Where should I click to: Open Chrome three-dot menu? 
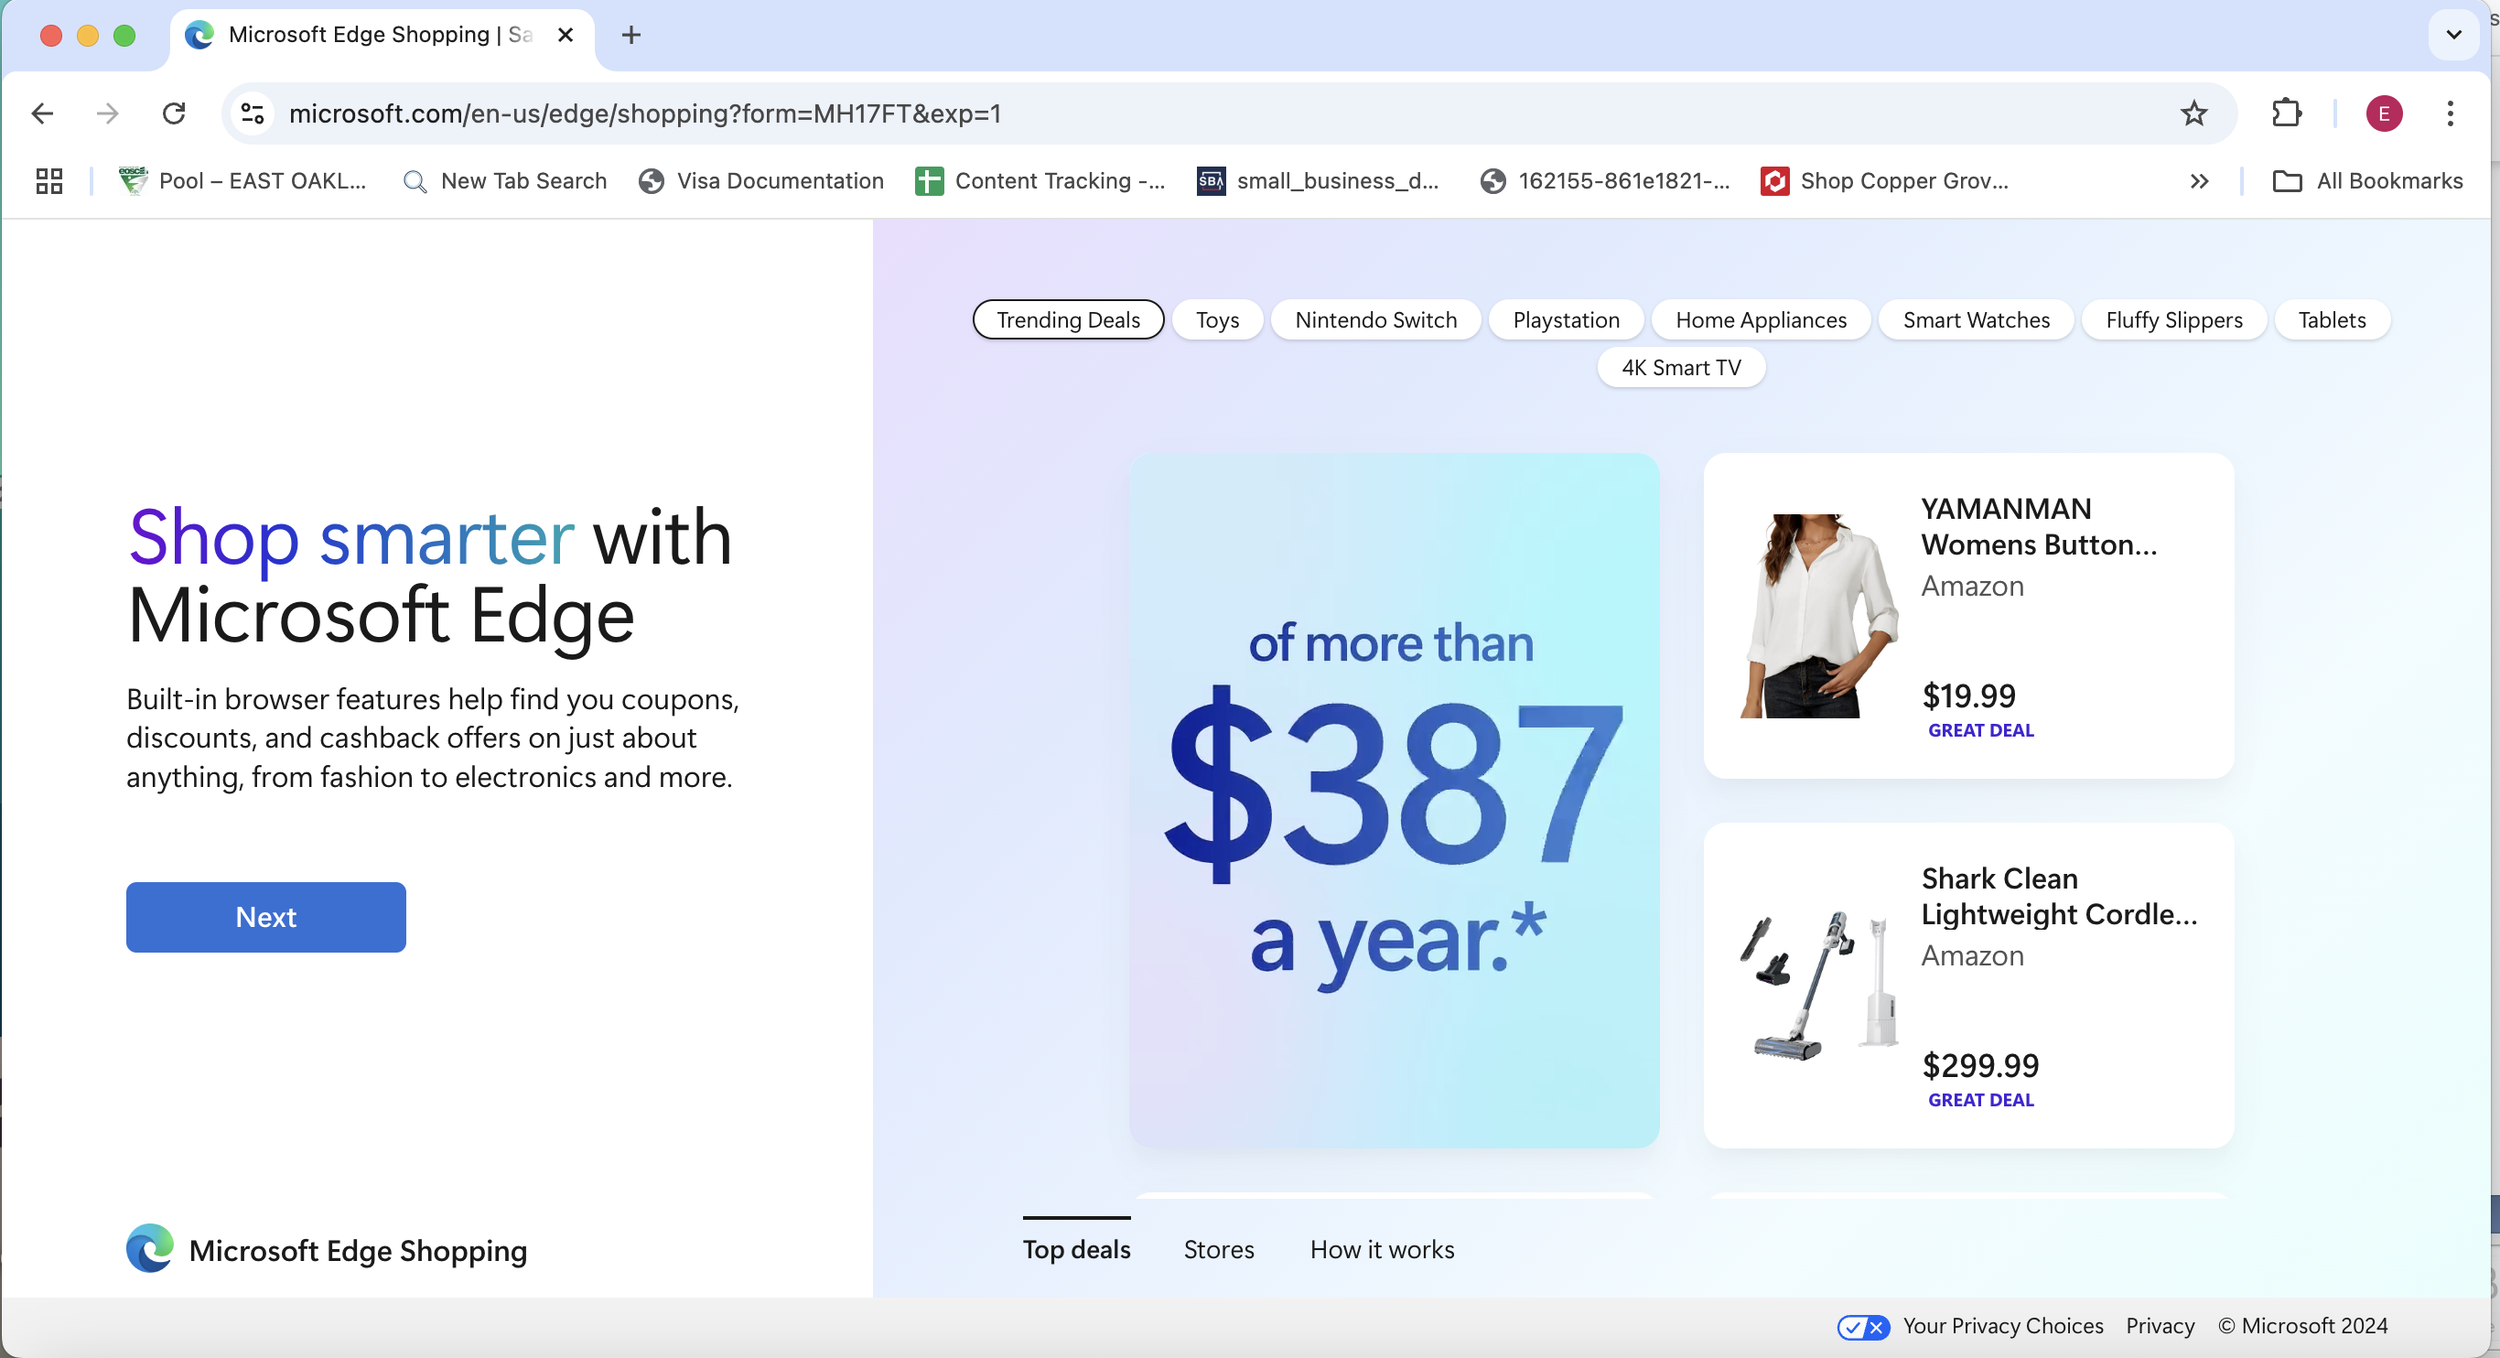tap(2449, 114)
